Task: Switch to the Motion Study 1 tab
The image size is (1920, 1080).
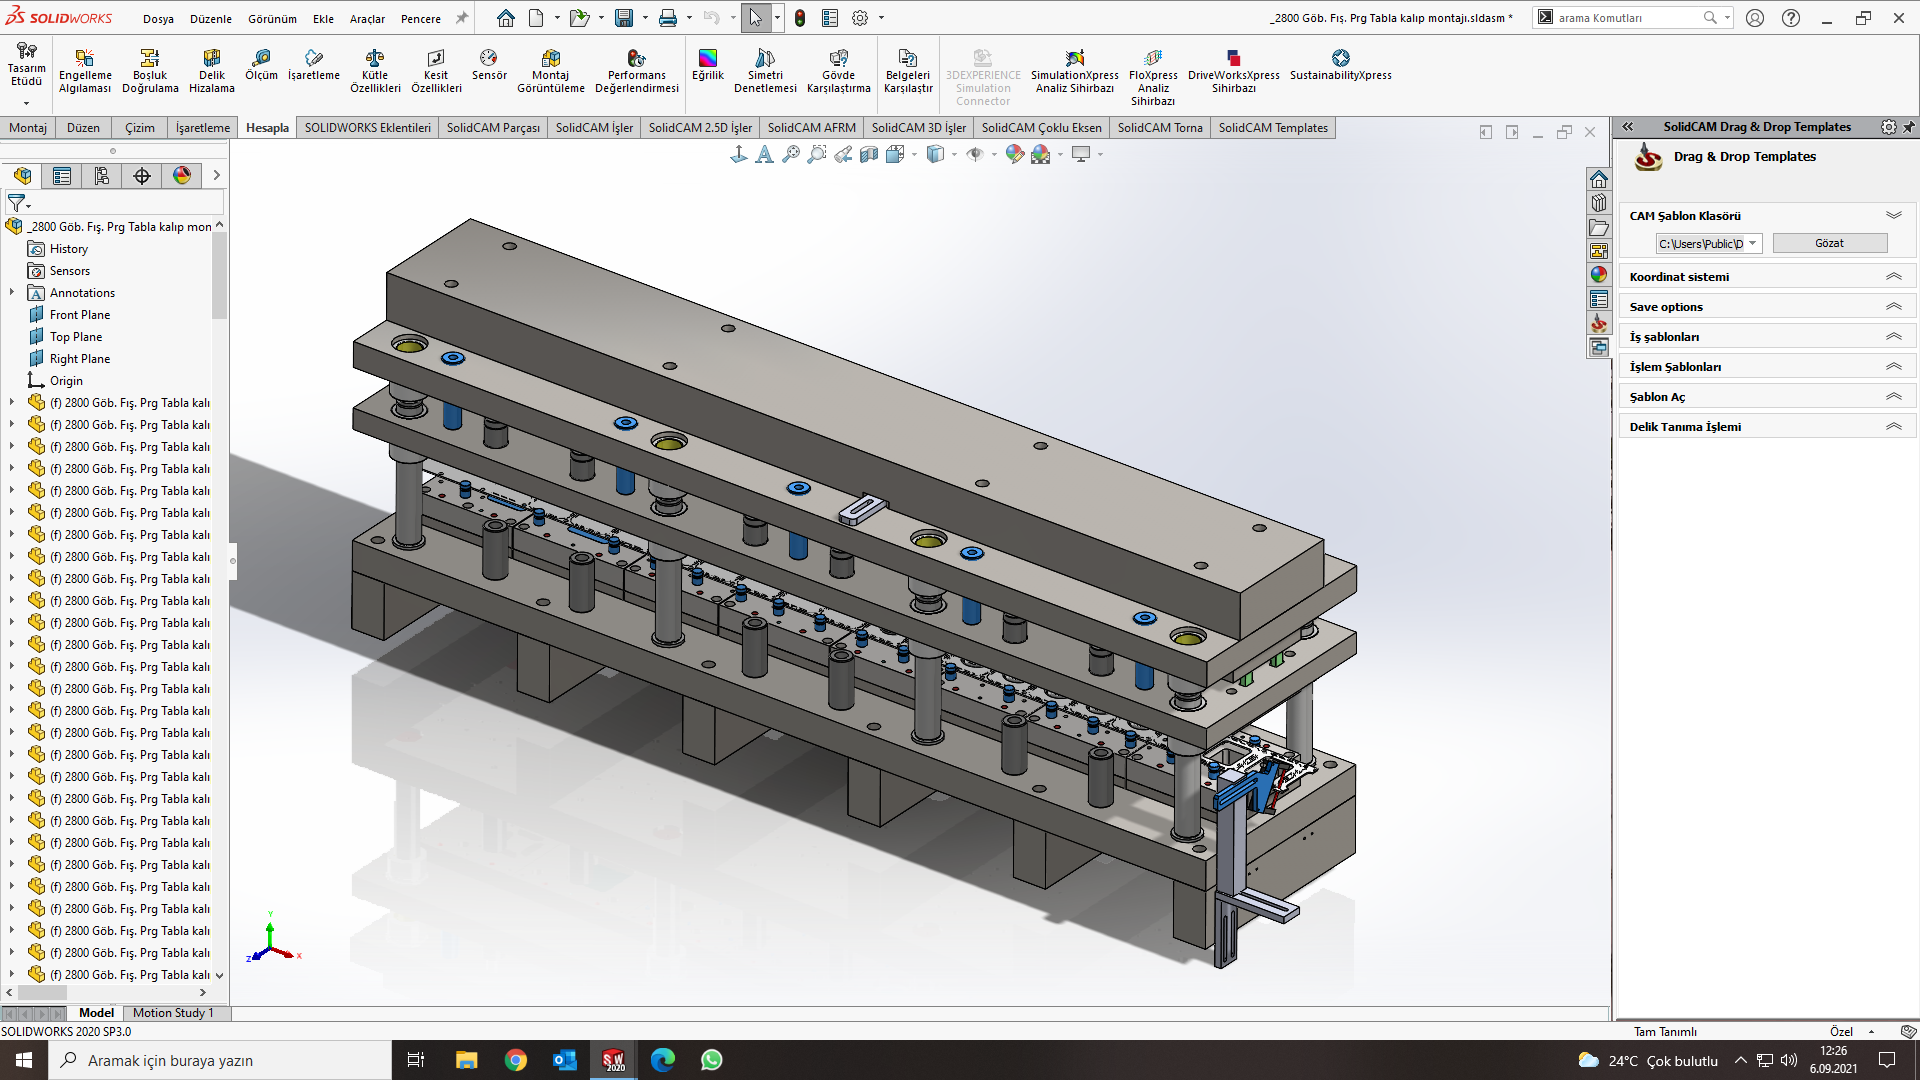Action: click(x=173, y=1013)
